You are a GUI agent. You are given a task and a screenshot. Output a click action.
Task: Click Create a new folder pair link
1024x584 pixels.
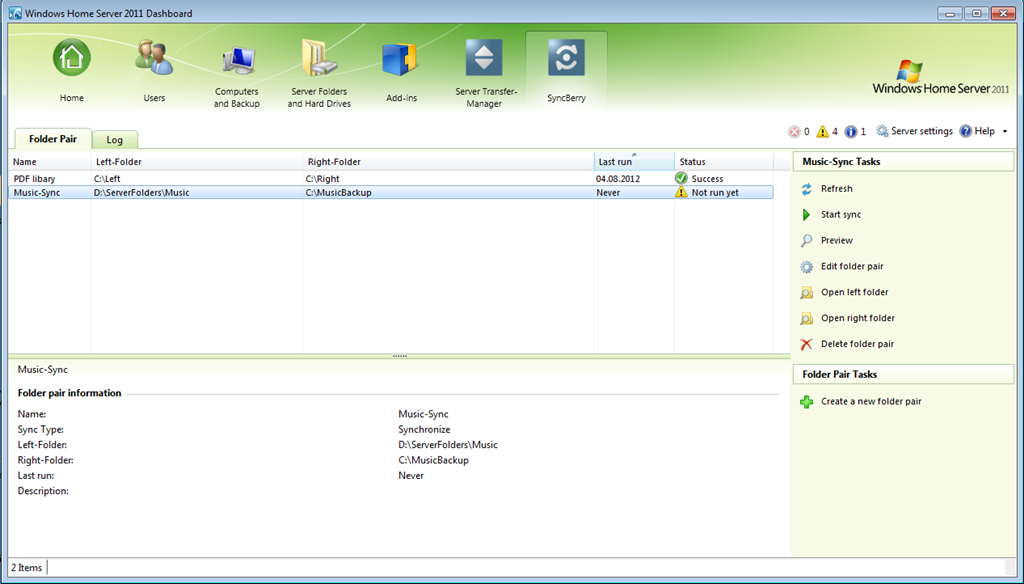coord(871,402)
